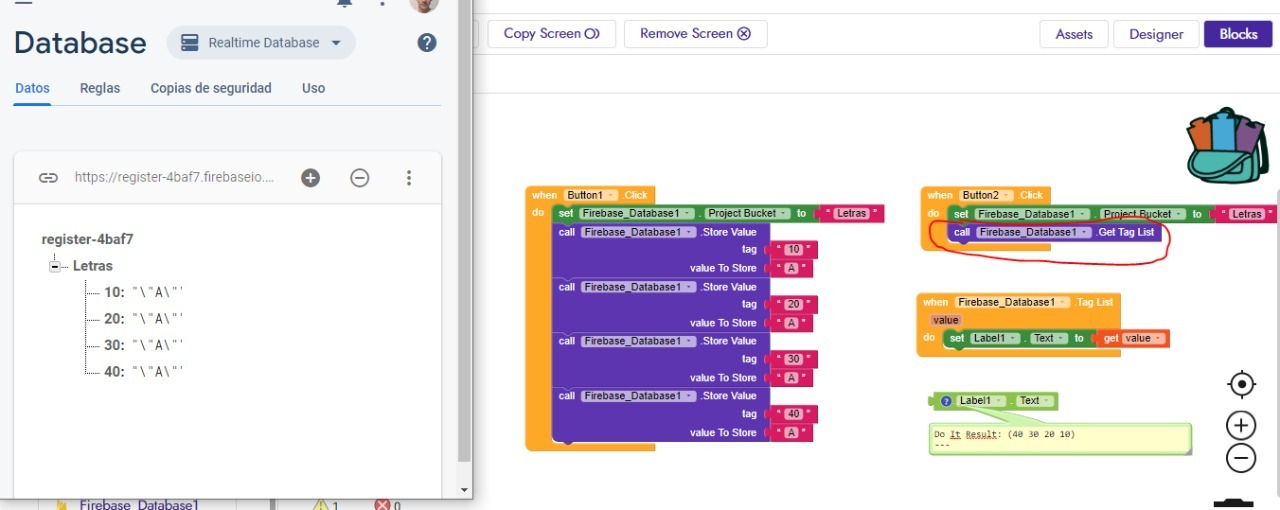Image resolution: width=1280 pixels, height=510 pixels.
Task: Select the database entry with key 10
Action: coord(114,293)
